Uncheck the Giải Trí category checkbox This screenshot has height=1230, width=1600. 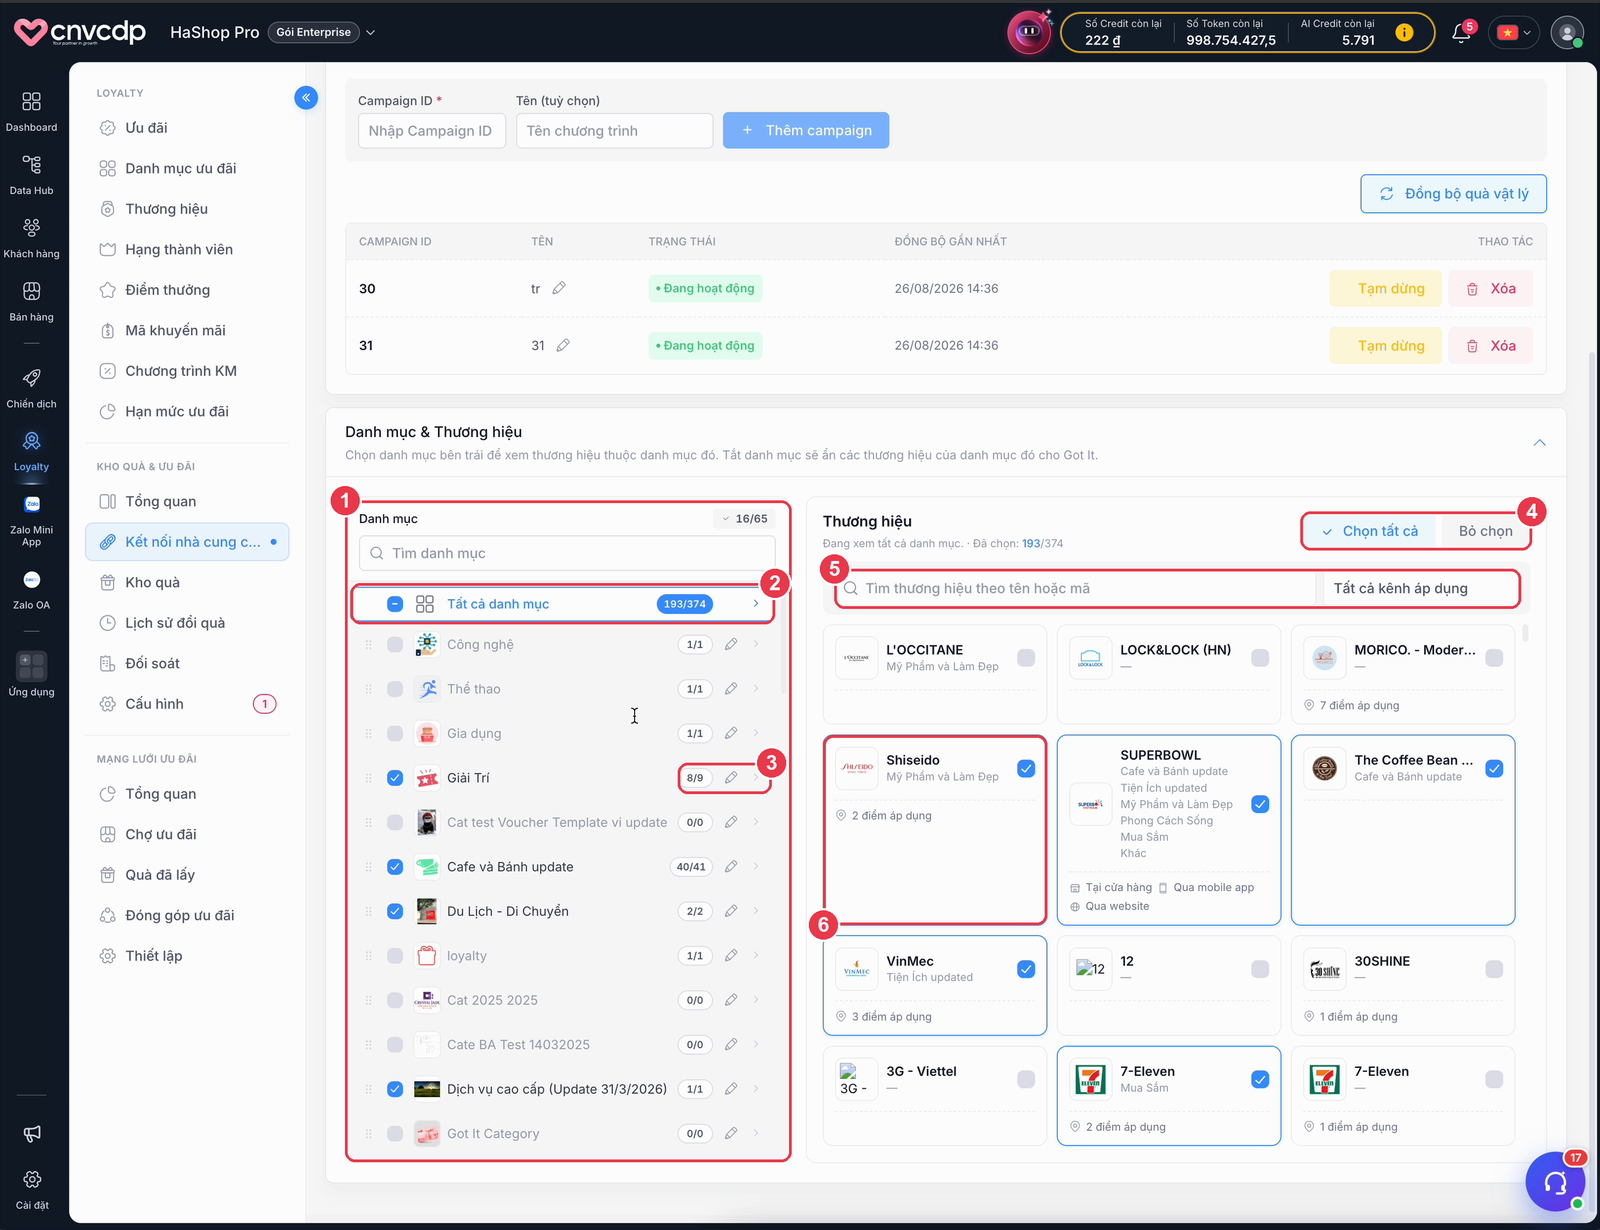pyautogui.click(x=395, y=778)
